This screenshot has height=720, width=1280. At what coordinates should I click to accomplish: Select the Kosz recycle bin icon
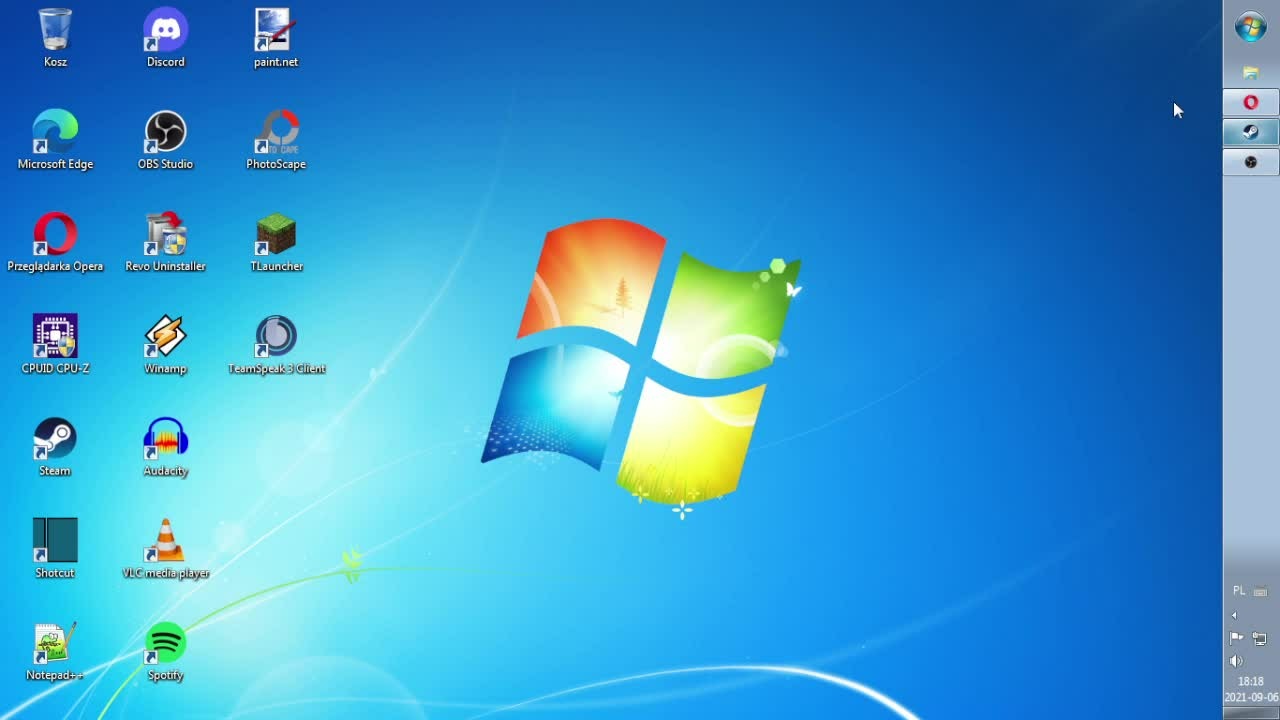(x=55, y=38)
